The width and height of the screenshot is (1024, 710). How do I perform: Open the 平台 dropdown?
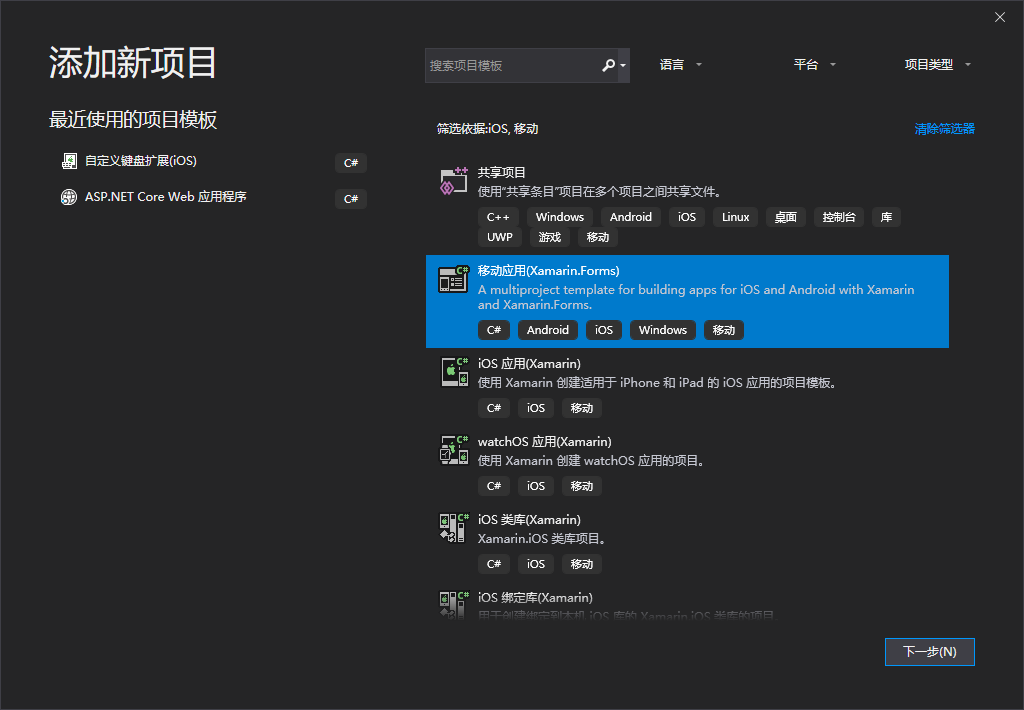pyautogui.click(x=814, y=64)
